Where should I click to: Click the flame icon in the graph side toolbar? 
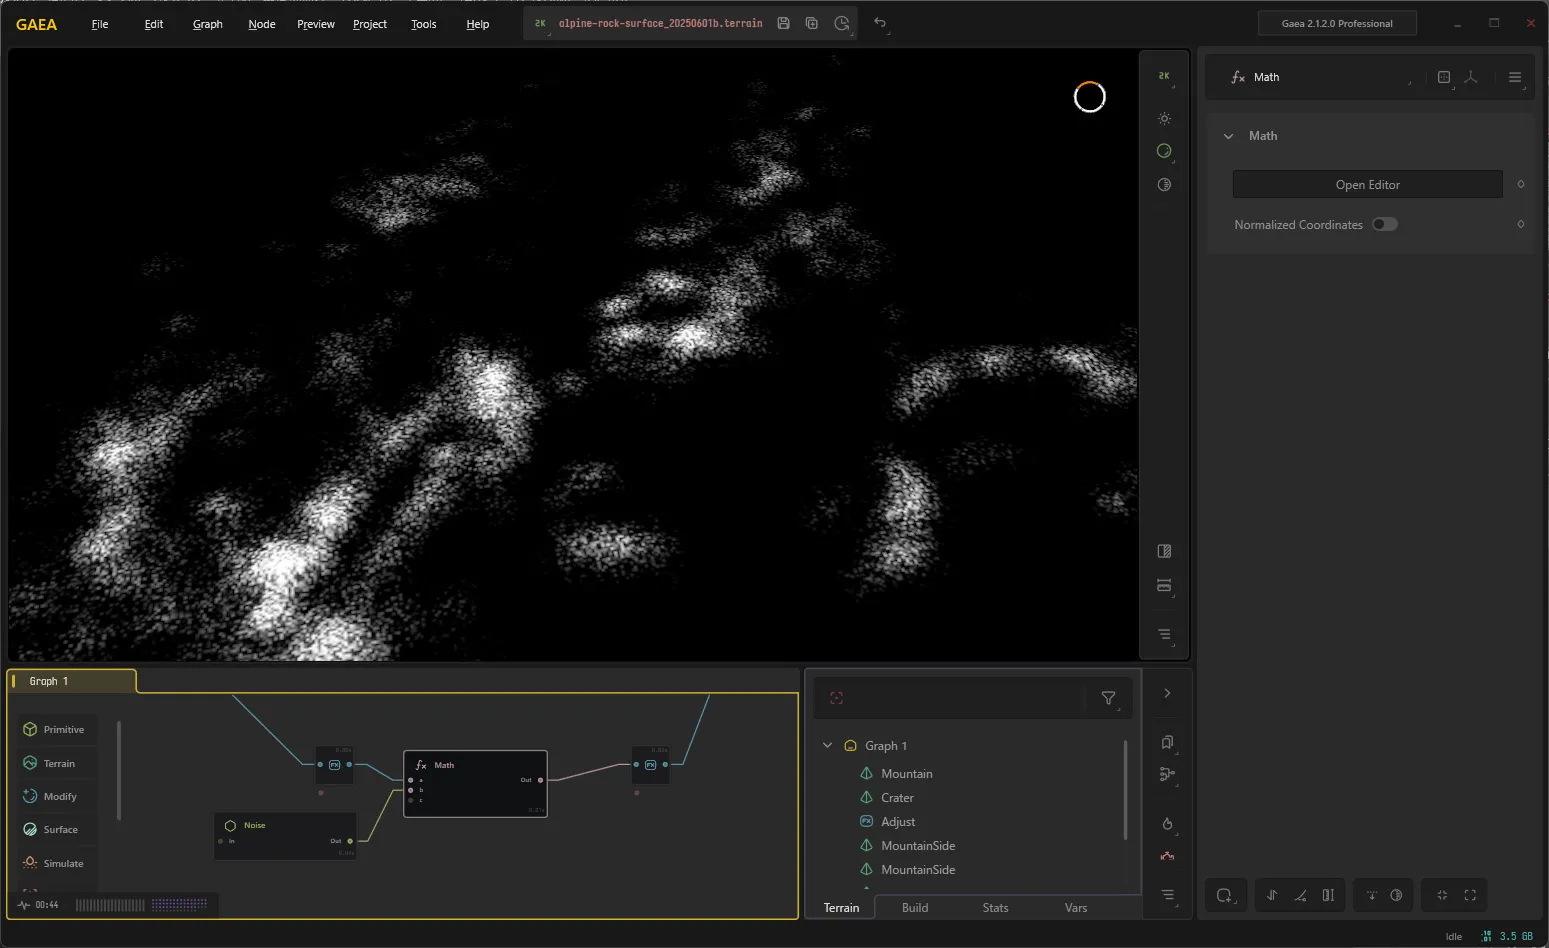[1167, 824]
